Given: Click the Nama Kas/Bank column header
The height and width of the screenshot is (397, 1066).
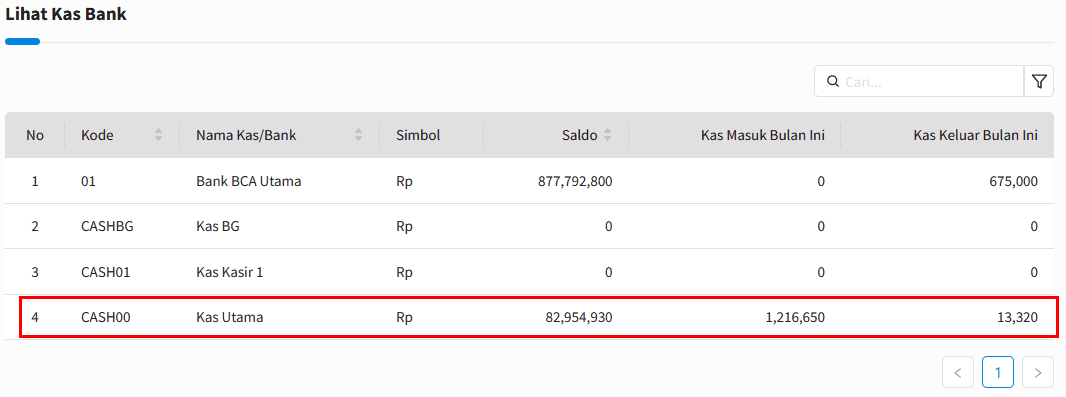Looking at the screenshot, I should (246, 135).
